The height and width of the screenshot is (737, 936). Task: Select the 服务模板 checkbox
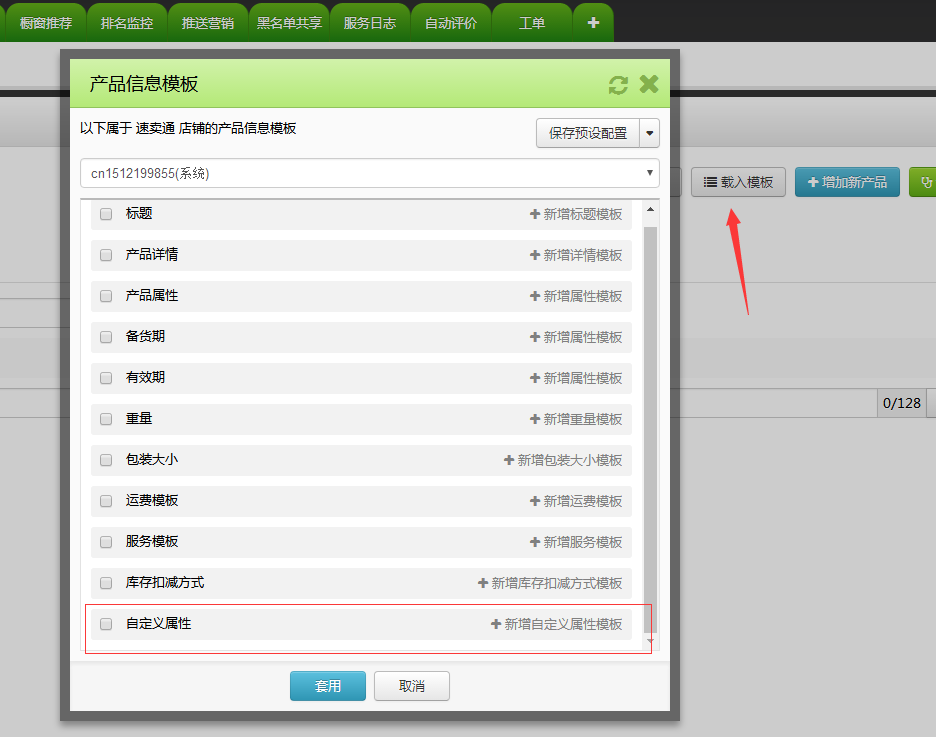tap(106, 542)
